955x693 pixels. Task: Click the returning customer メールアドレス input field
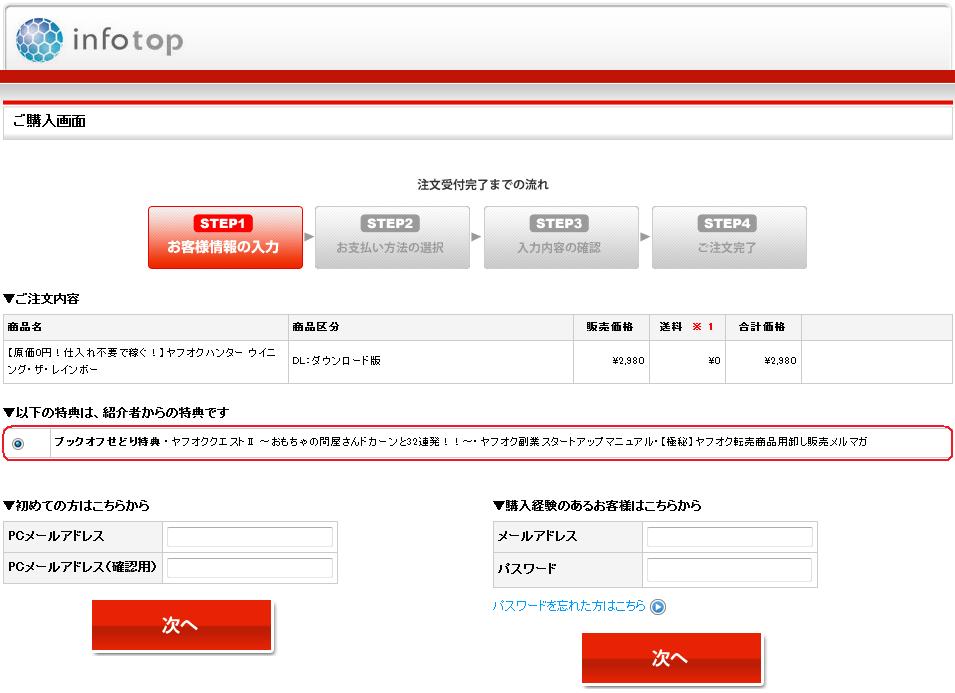click(729, 536)
